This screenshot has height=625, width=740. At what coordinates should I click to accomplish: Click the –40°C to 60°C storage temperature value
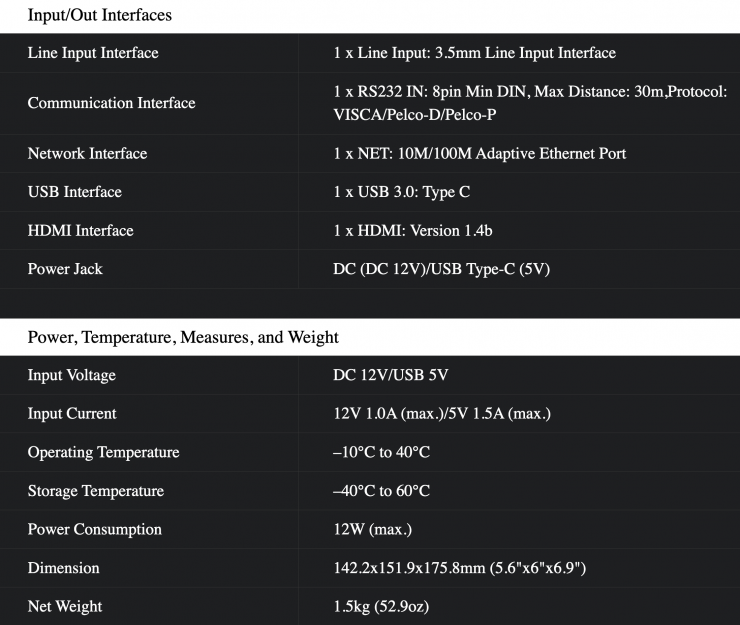pos(381,491)
